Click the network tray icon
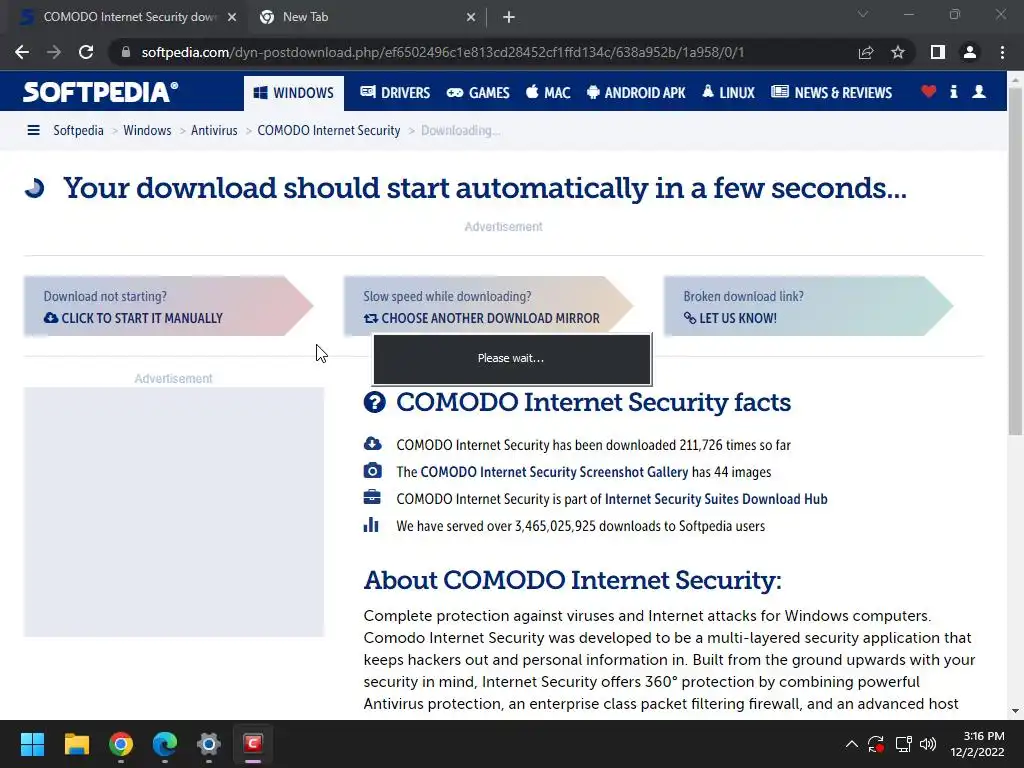This screenshot has height=768, width=1024. coord(903,744)
